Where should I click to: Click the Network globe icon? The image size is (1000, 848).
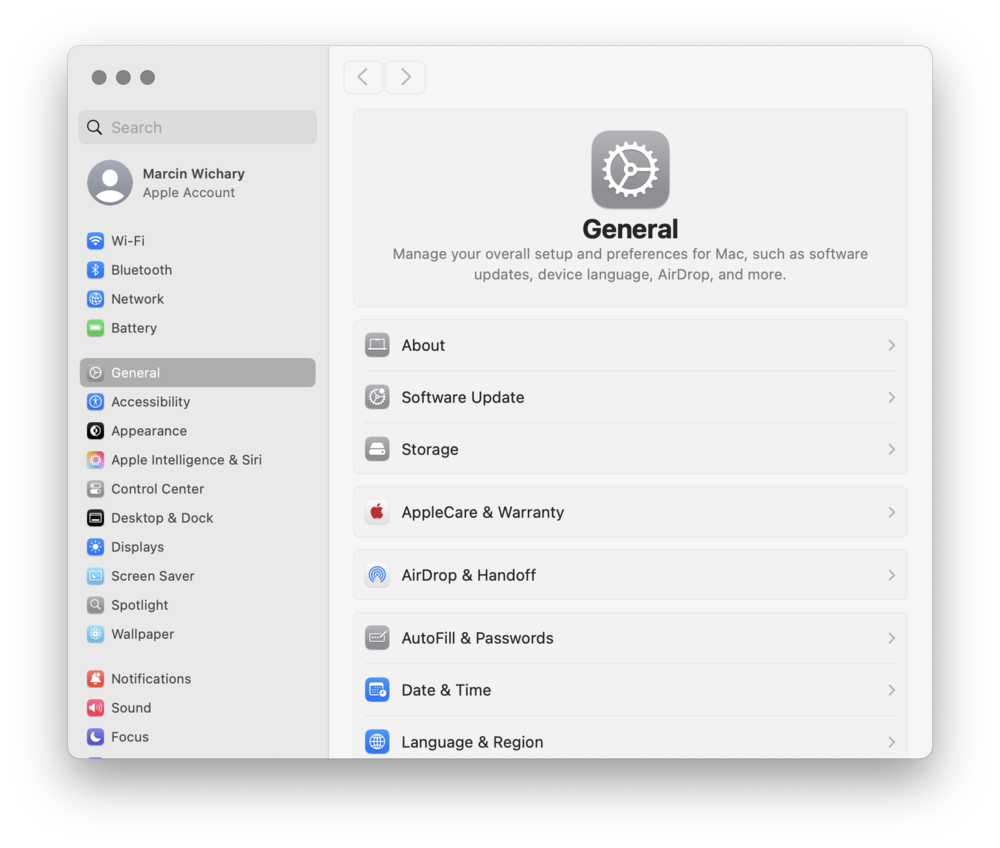point(95,299)
